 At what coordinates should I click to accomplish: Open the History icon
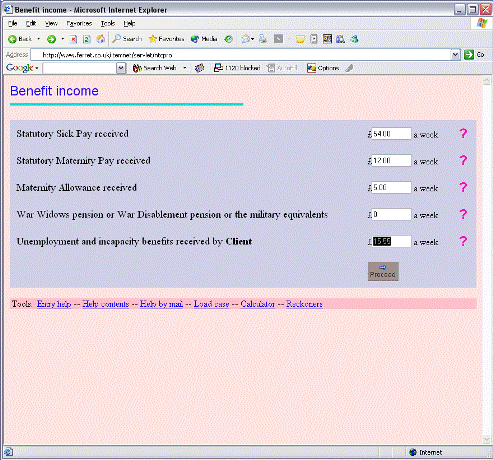[228, 39]
